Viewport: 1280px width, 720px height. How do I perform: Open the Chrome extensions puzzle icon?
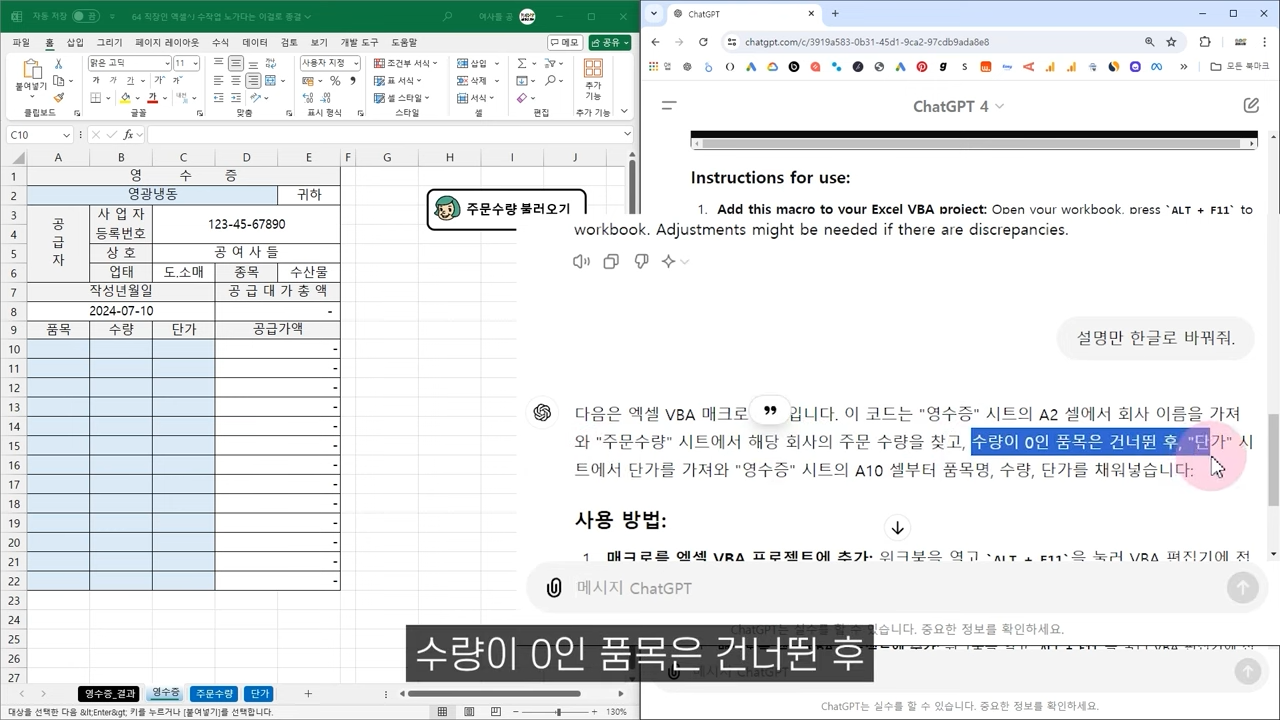click(x=1204, y=42)
